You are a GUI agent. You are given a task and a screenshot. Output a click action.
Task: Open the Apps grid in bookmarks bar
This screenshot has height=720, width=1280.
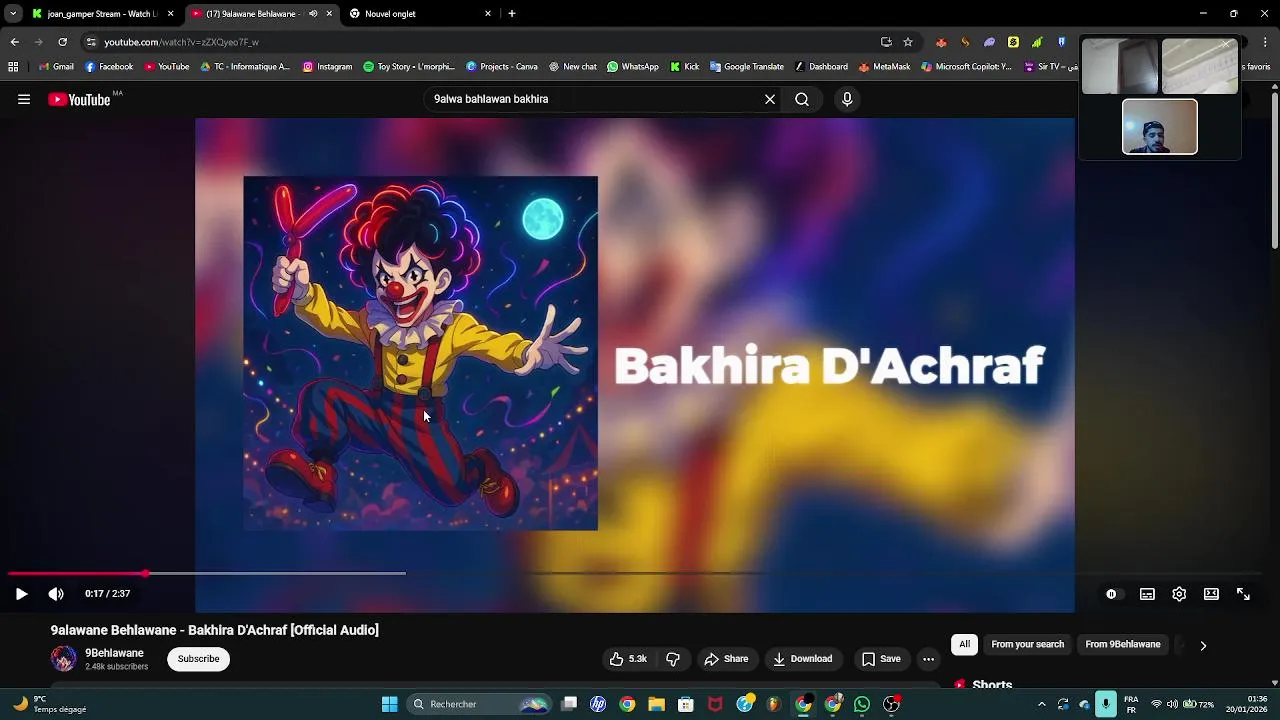13,67
